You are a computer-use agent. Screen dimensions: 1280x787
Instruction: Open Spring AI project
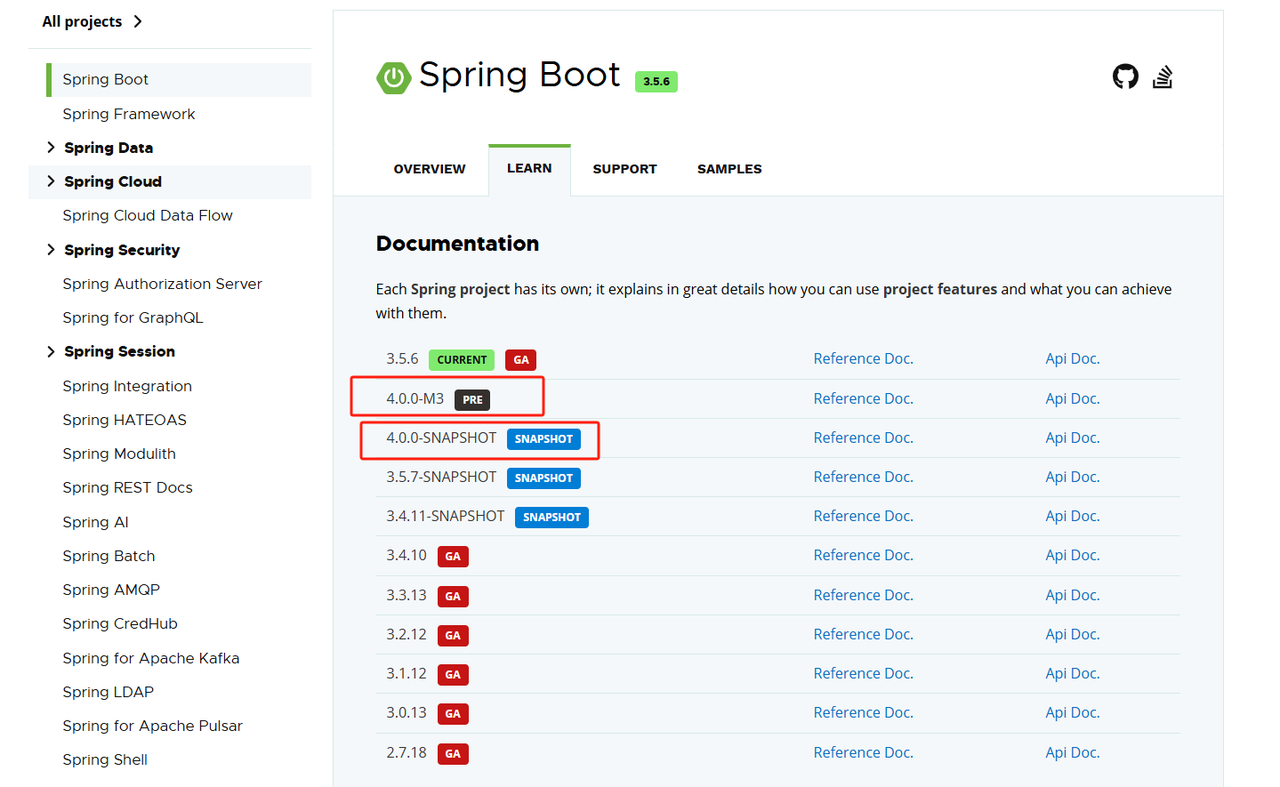(95, 522)
